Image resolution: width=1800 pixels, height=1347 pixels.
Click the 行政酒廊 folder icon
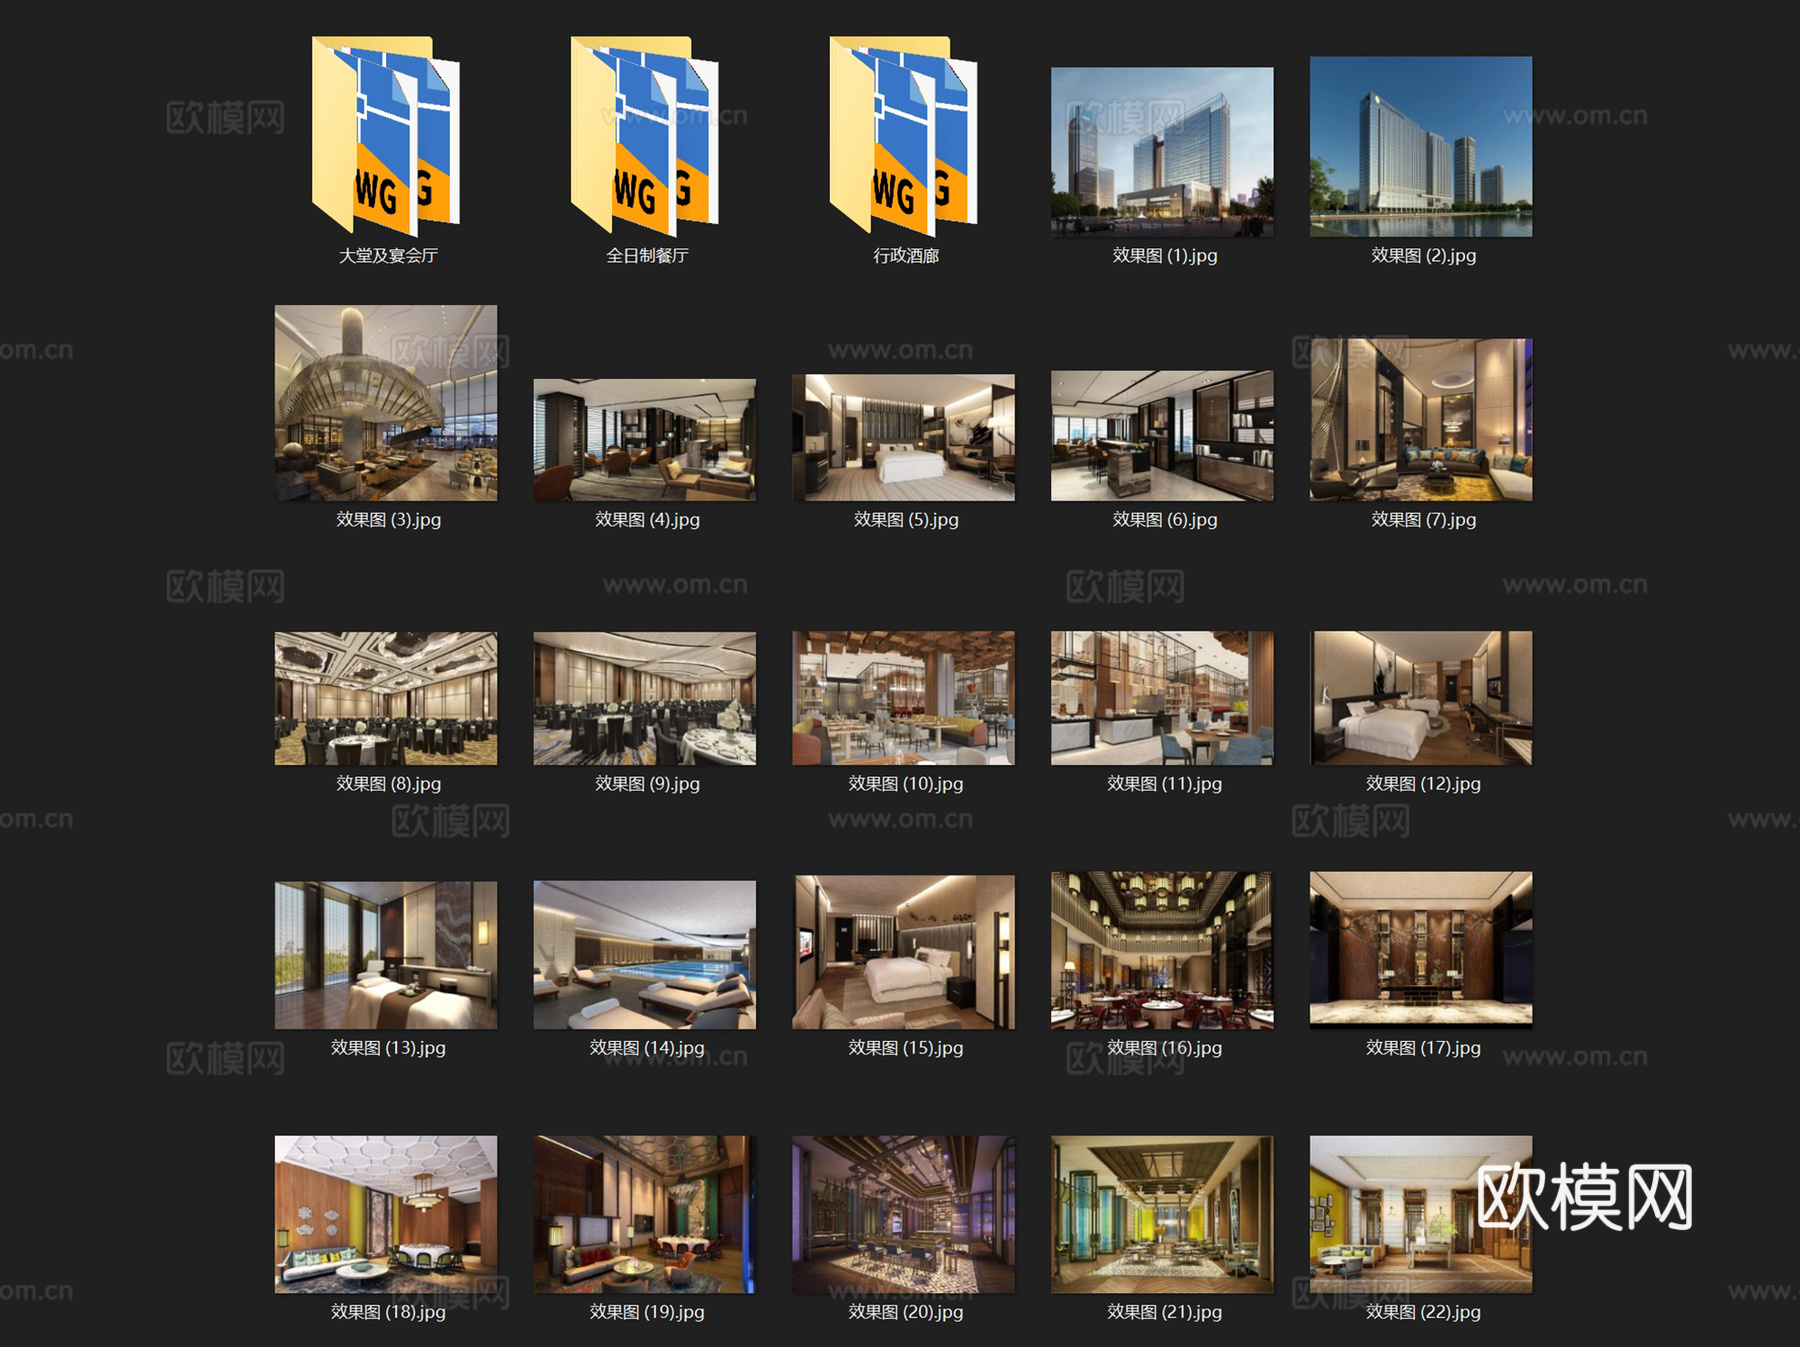coord(904,135)
